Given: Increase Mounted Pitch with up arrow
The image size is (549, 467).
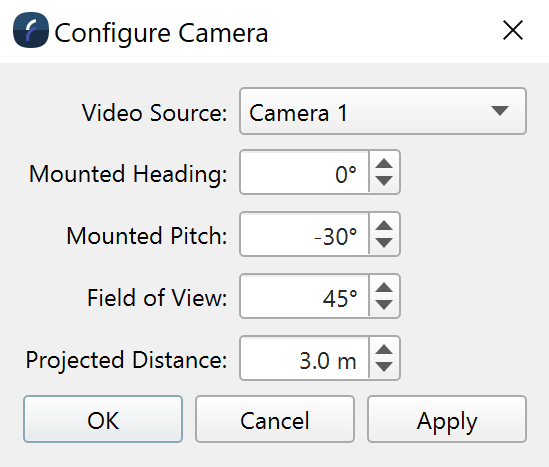Looking at the screenshot, I should tap(384, 225).
